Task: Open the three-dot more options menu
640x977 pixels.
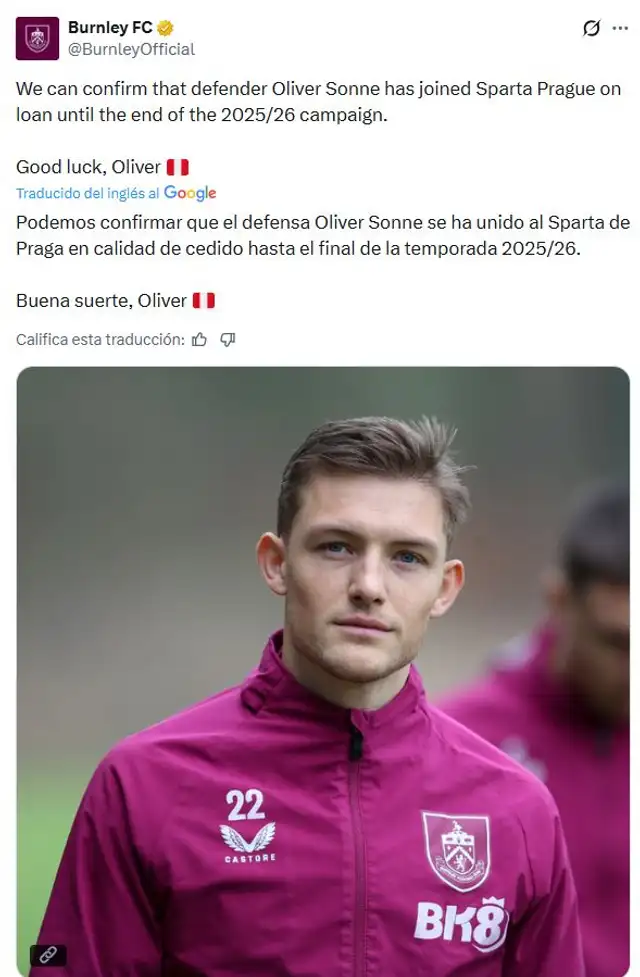Action: click(620, 29)
